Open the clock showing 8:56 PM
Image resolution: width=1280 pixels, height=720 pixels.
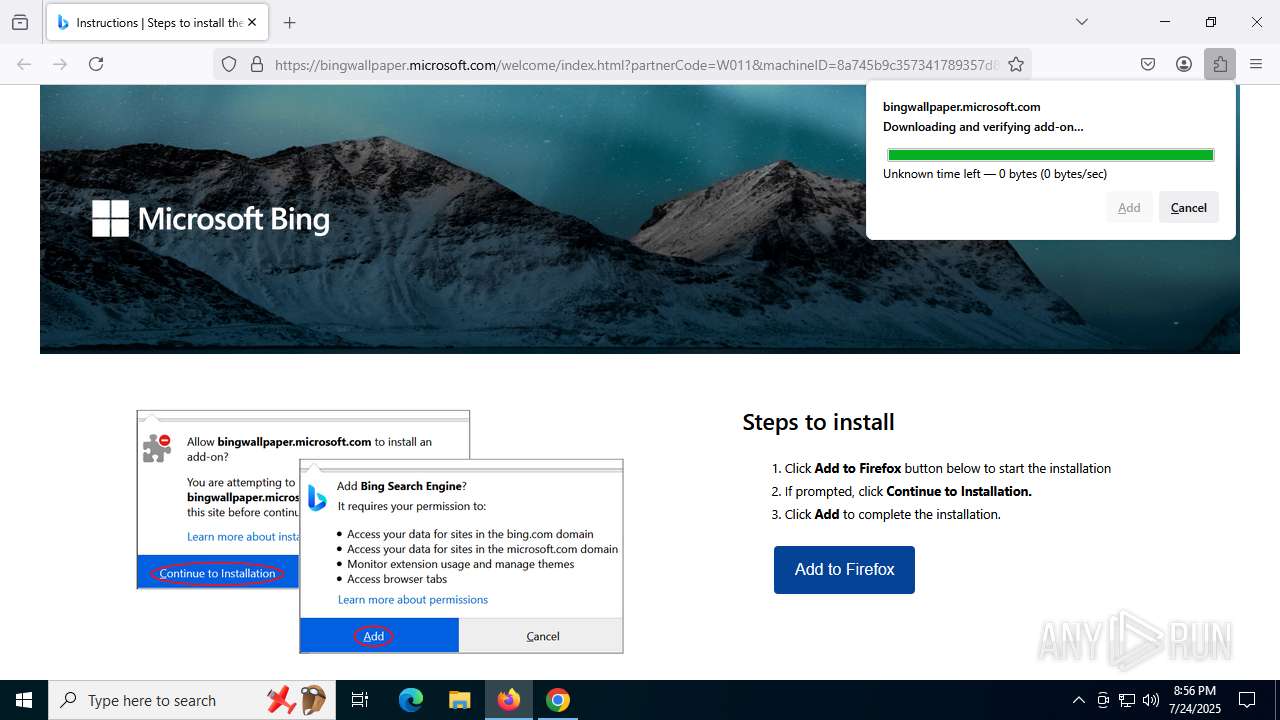click(x=1194, y=700)
